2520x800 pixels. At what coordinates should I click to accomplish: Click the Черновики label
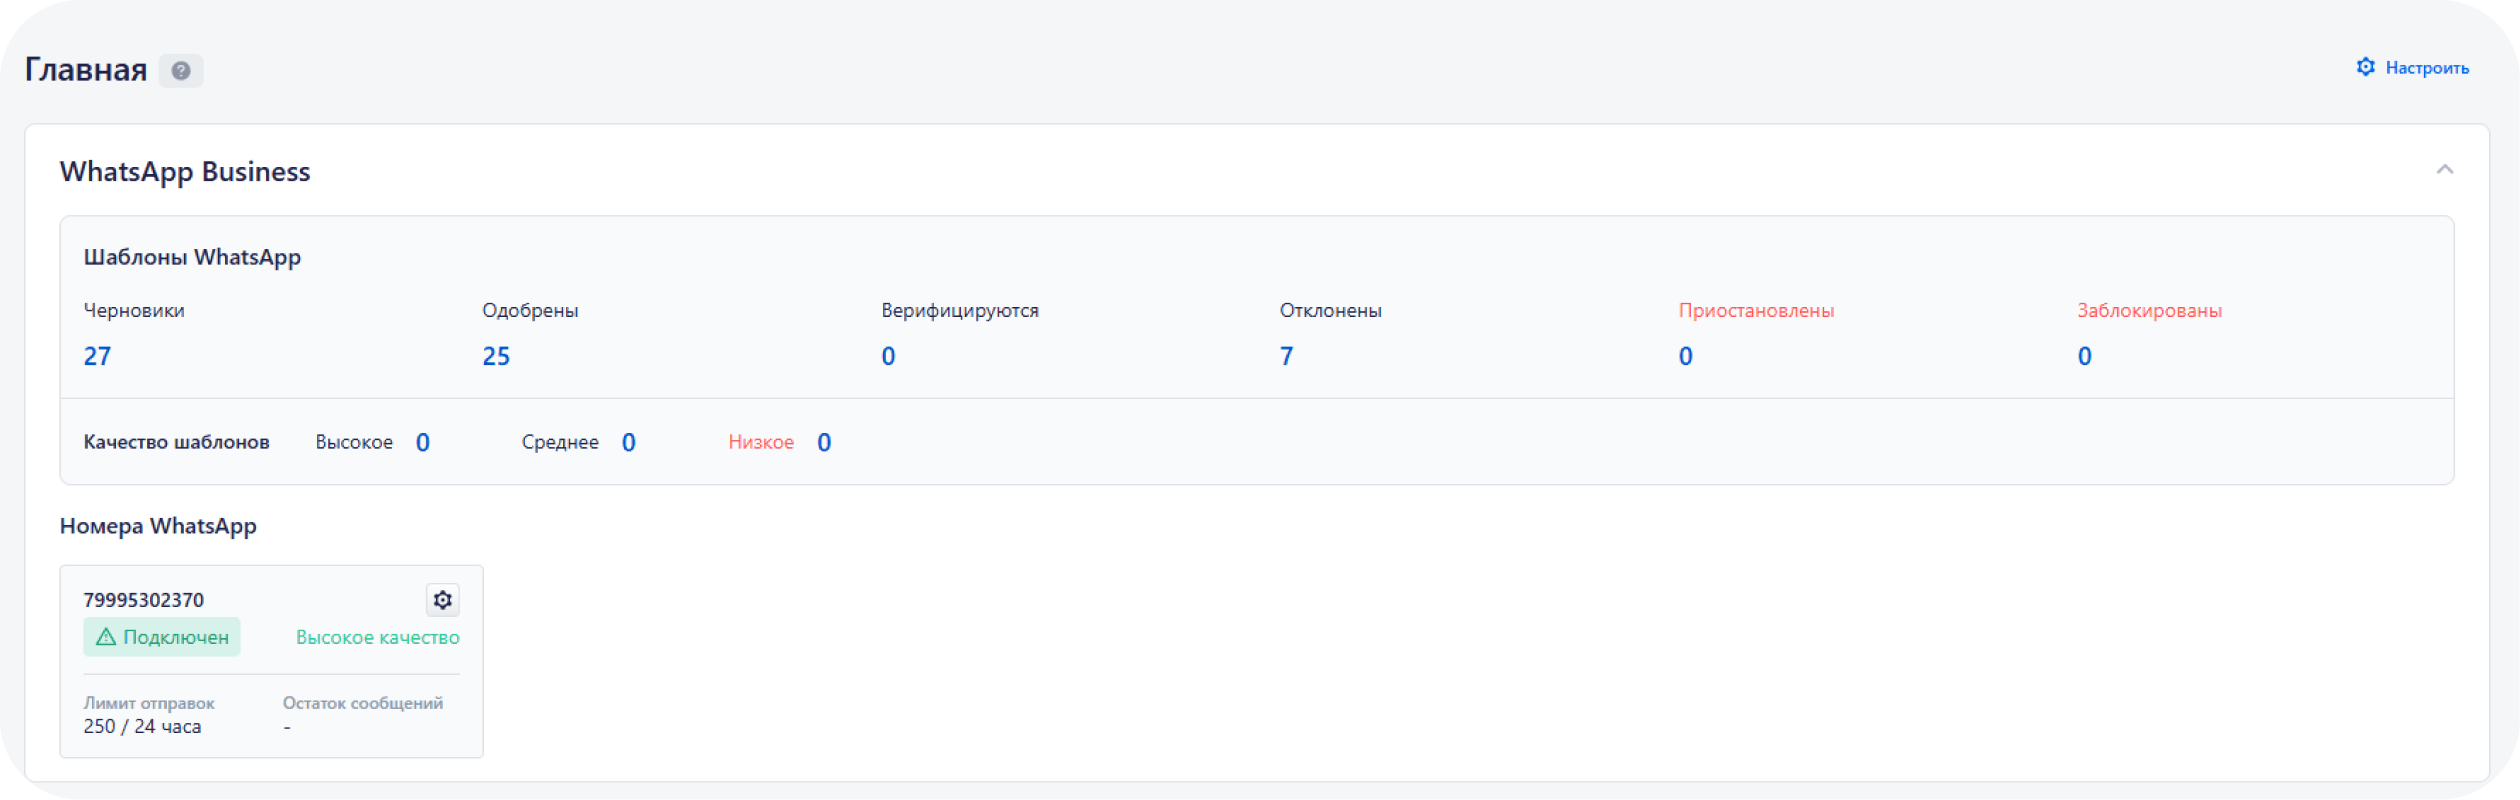click(134, 310)
